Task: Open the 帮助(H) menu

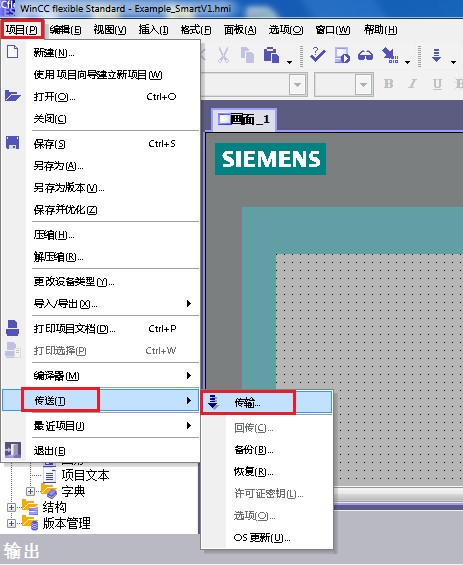Action: pos(380,30)
